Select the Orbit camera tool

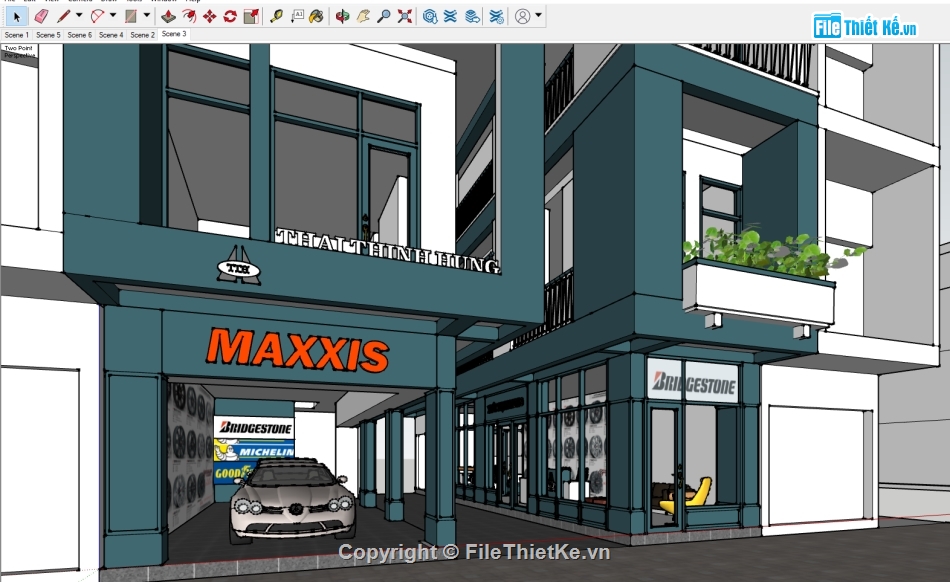(x=342, y=16)
